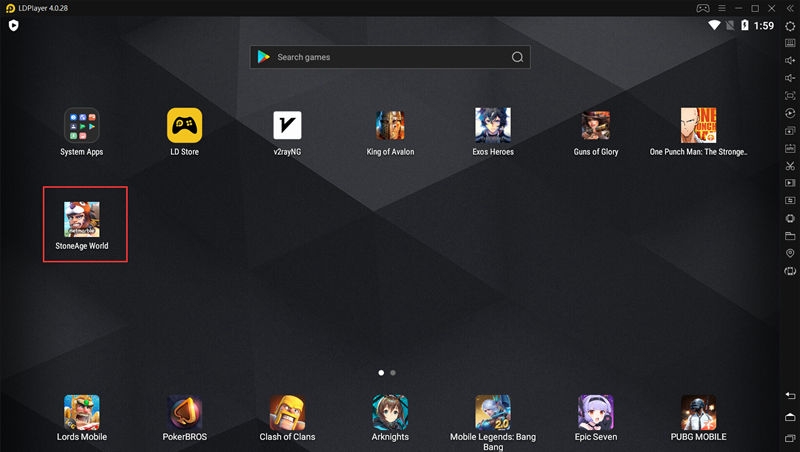Viewport: 800px width, 452px height.
Task: Open the PokerBROS app
Action: pyautogui.click(x=184, y=412)
